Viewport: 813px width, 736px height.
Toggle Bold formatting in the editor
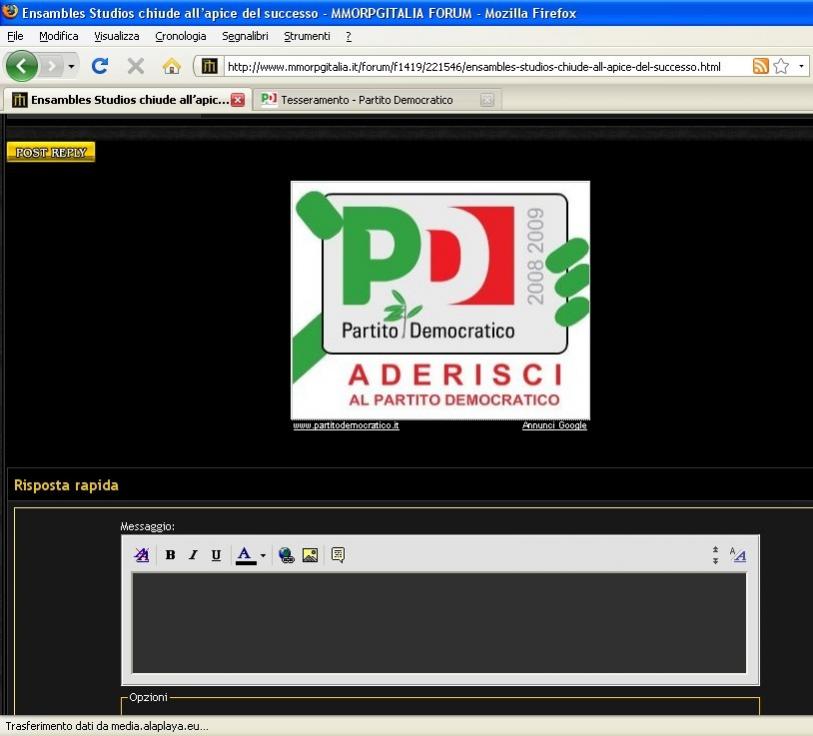coord(170,555)
